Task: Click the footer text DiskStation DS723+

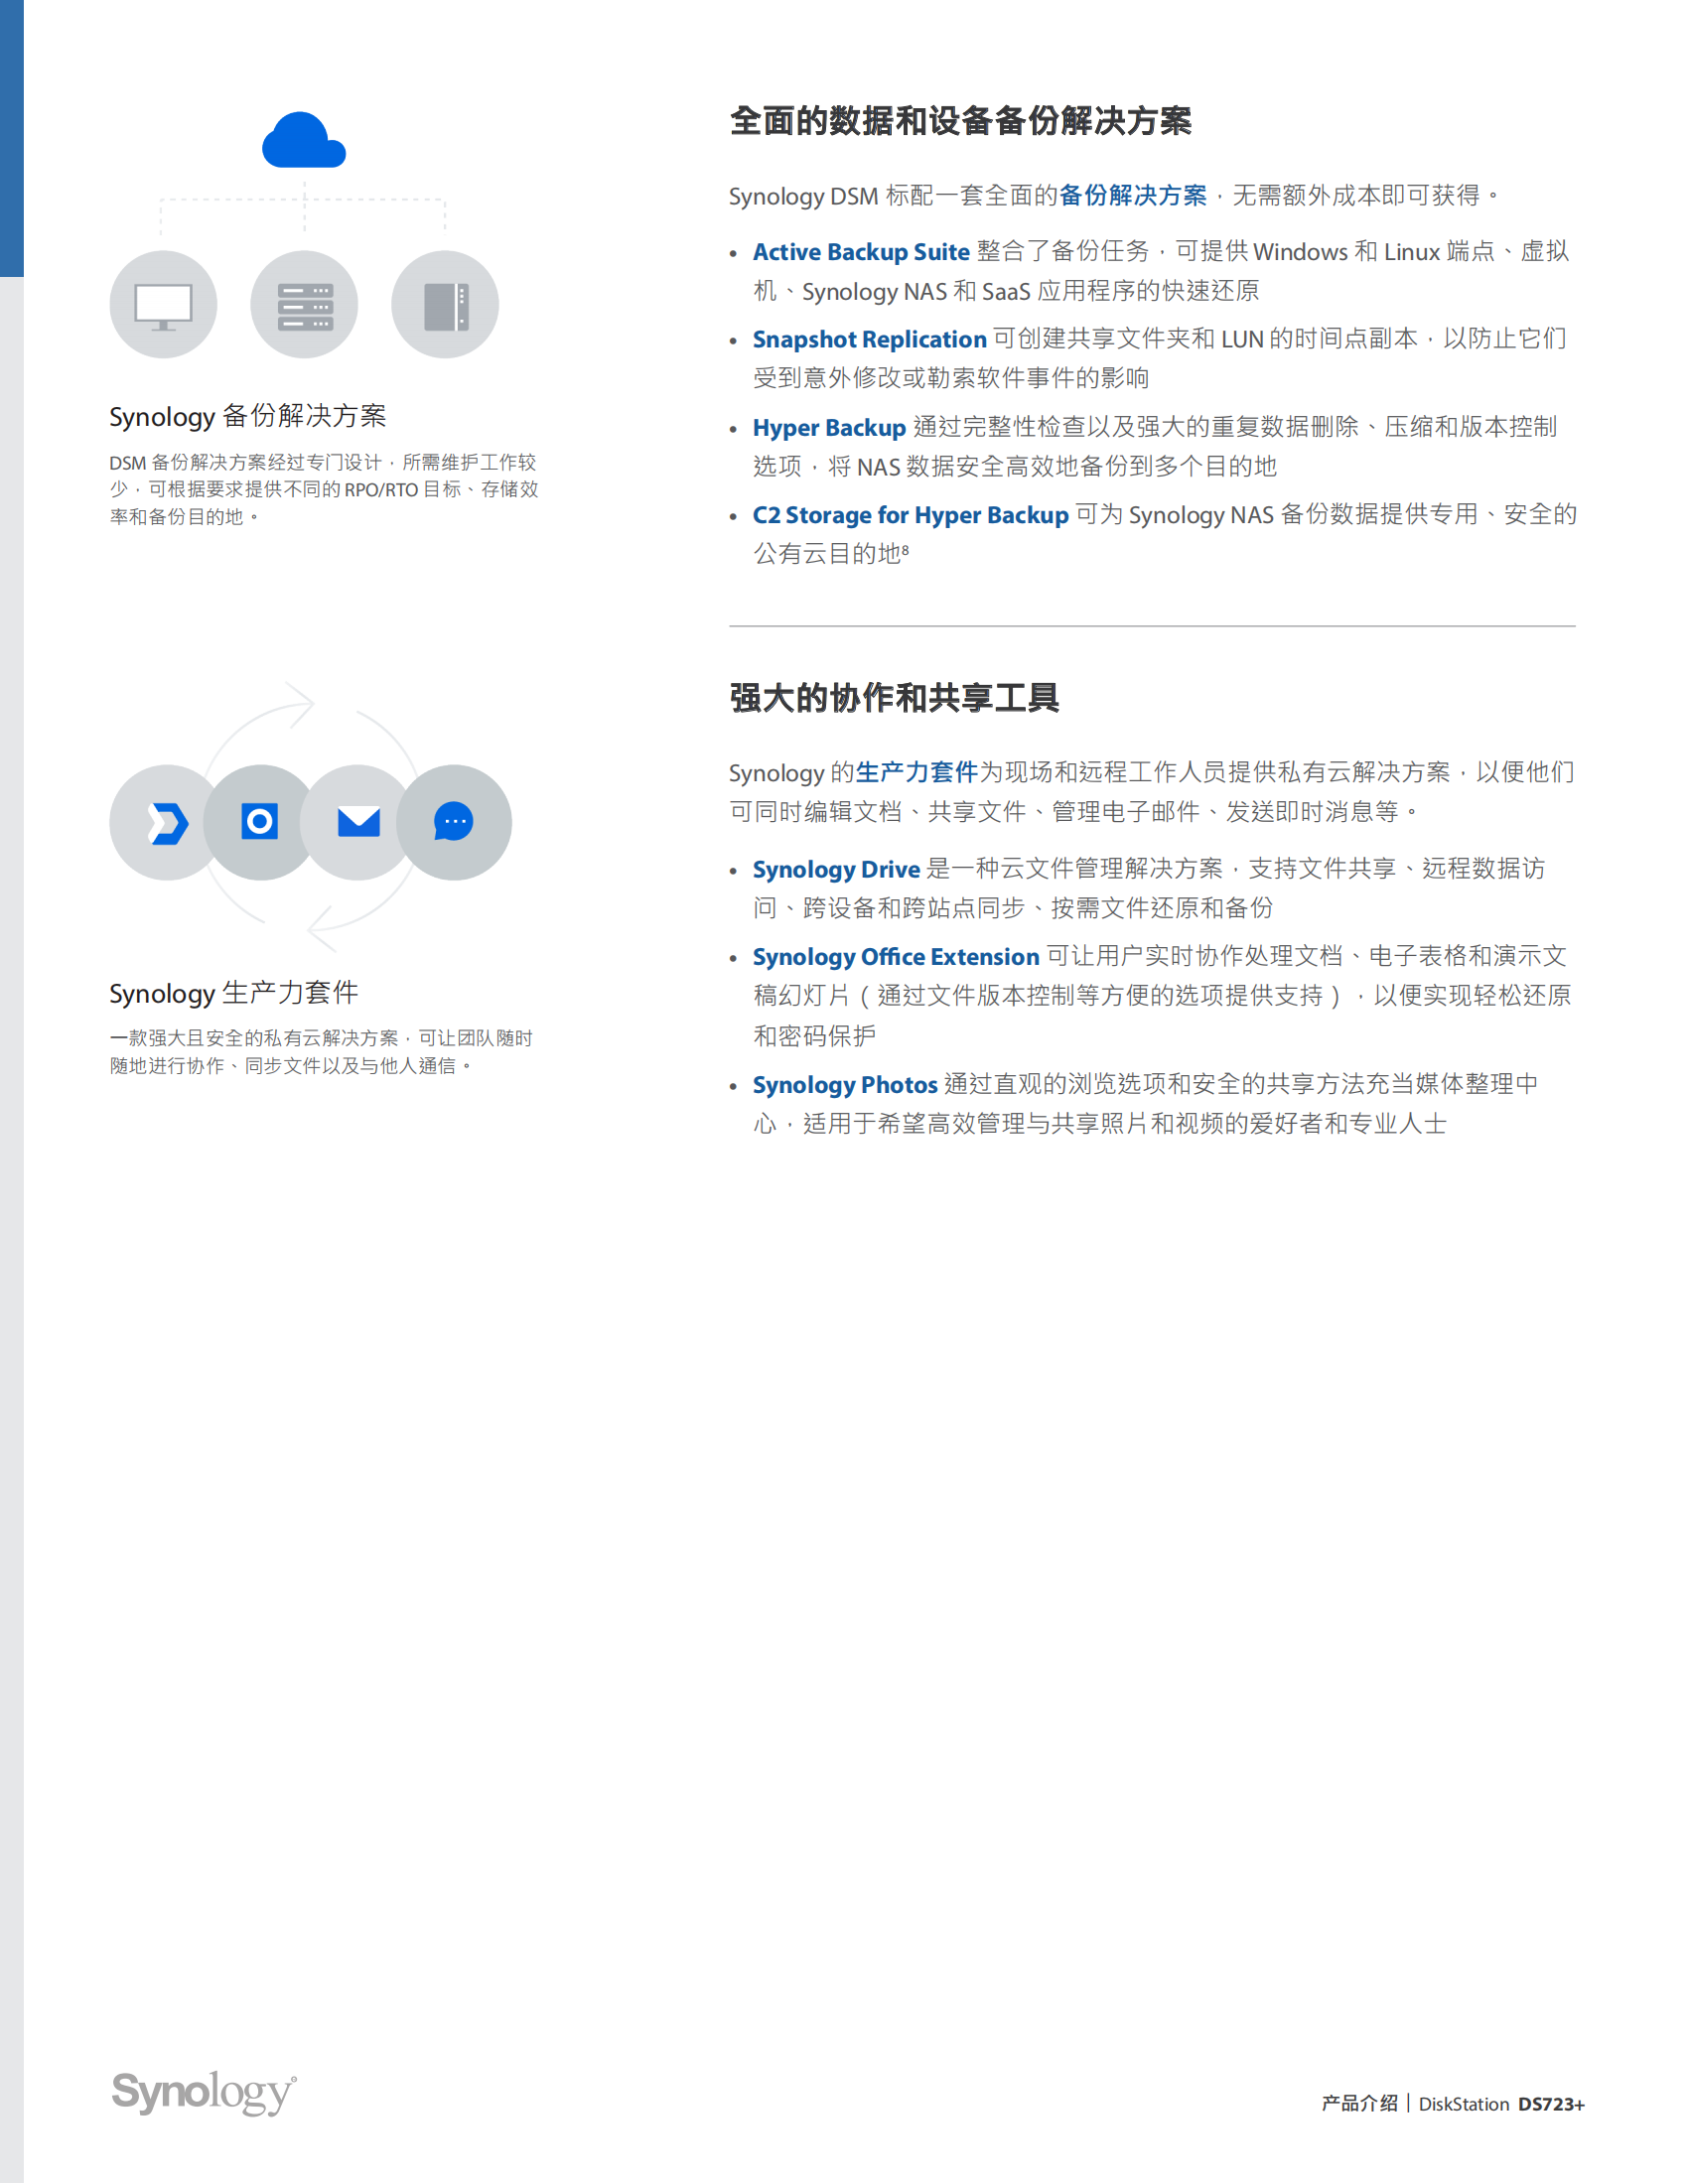Action: pos(1501,2104)
